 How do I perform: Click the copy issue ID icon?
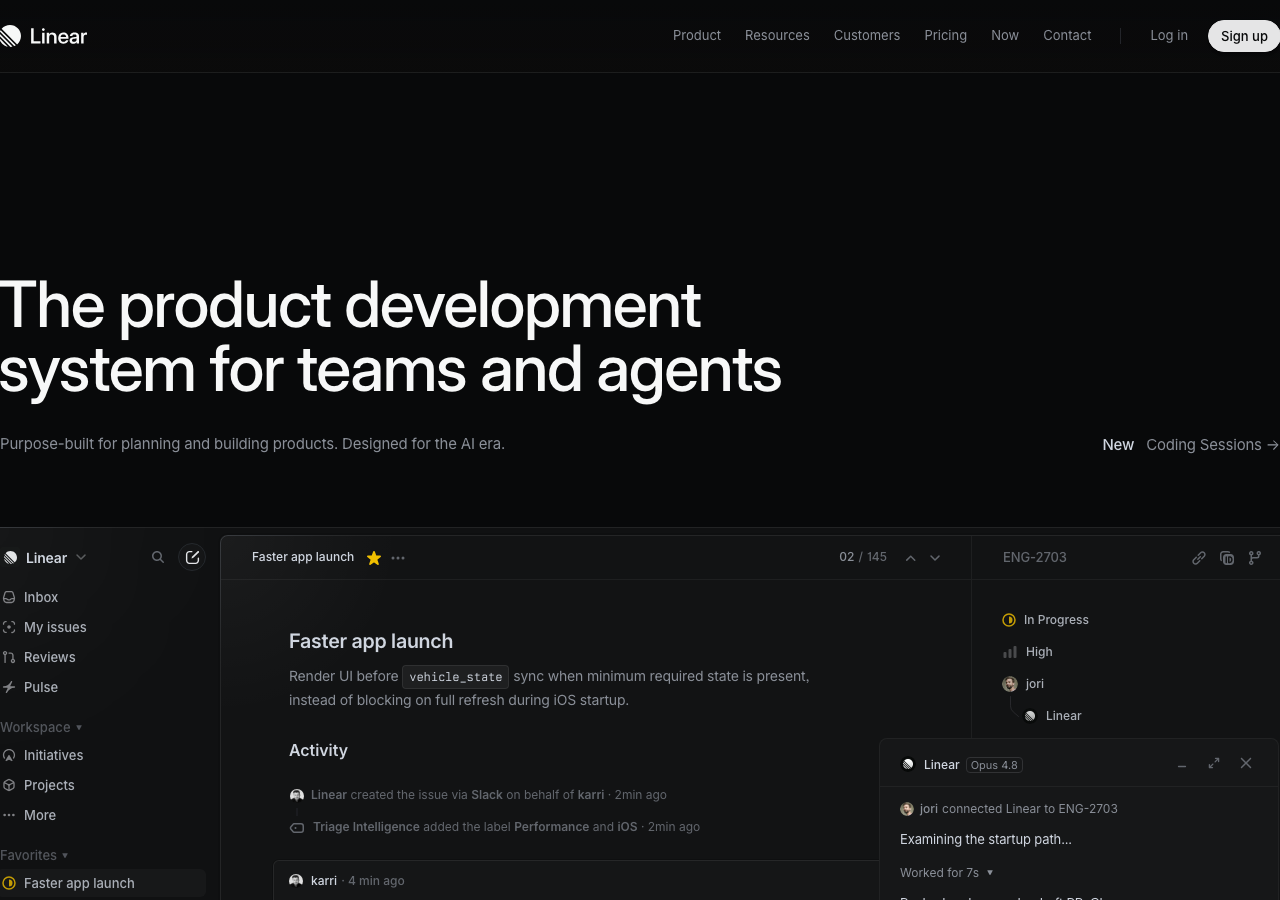(x=1227, y=558)
